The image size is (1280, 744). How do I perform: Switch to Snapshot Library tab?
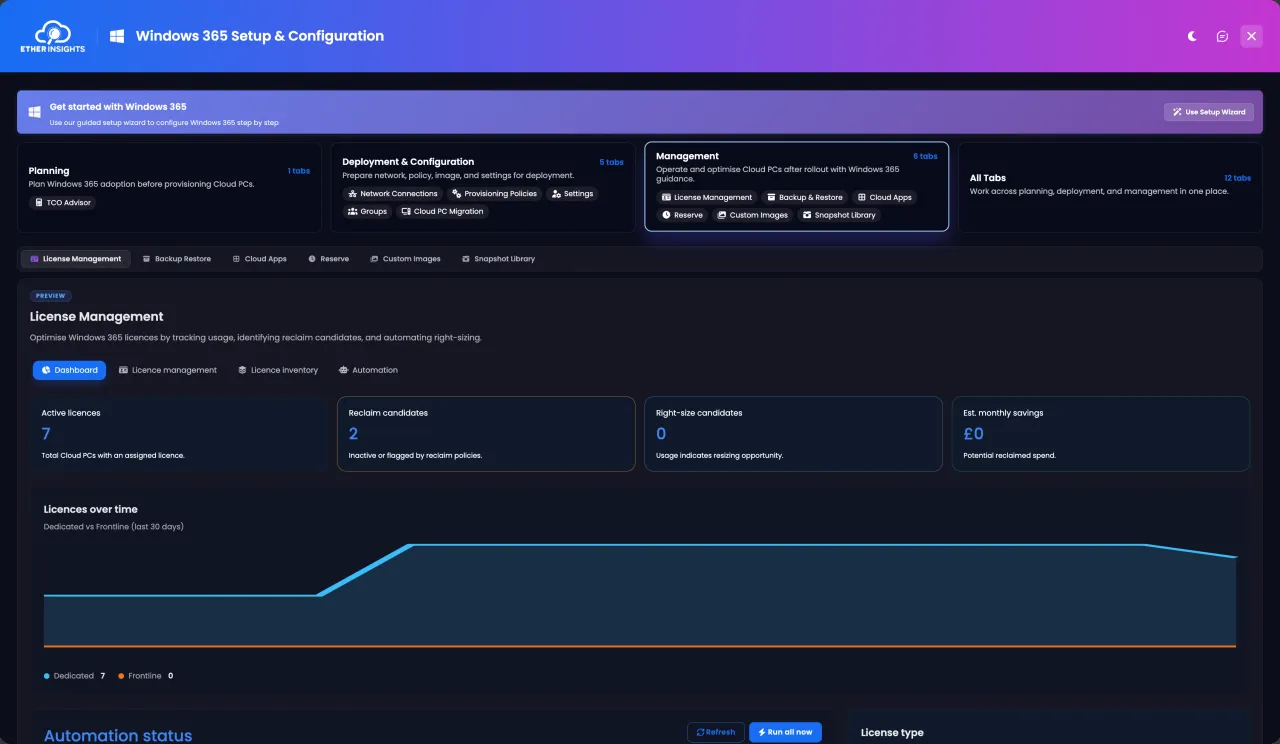click(x=498, y=259)
